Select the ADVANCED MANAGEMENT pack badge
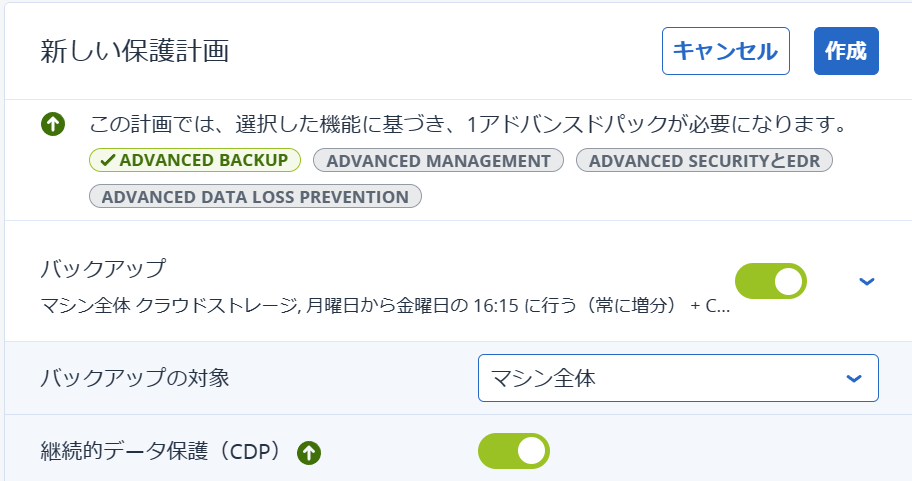Screen dimensions: 912x481 click(439, 161)
